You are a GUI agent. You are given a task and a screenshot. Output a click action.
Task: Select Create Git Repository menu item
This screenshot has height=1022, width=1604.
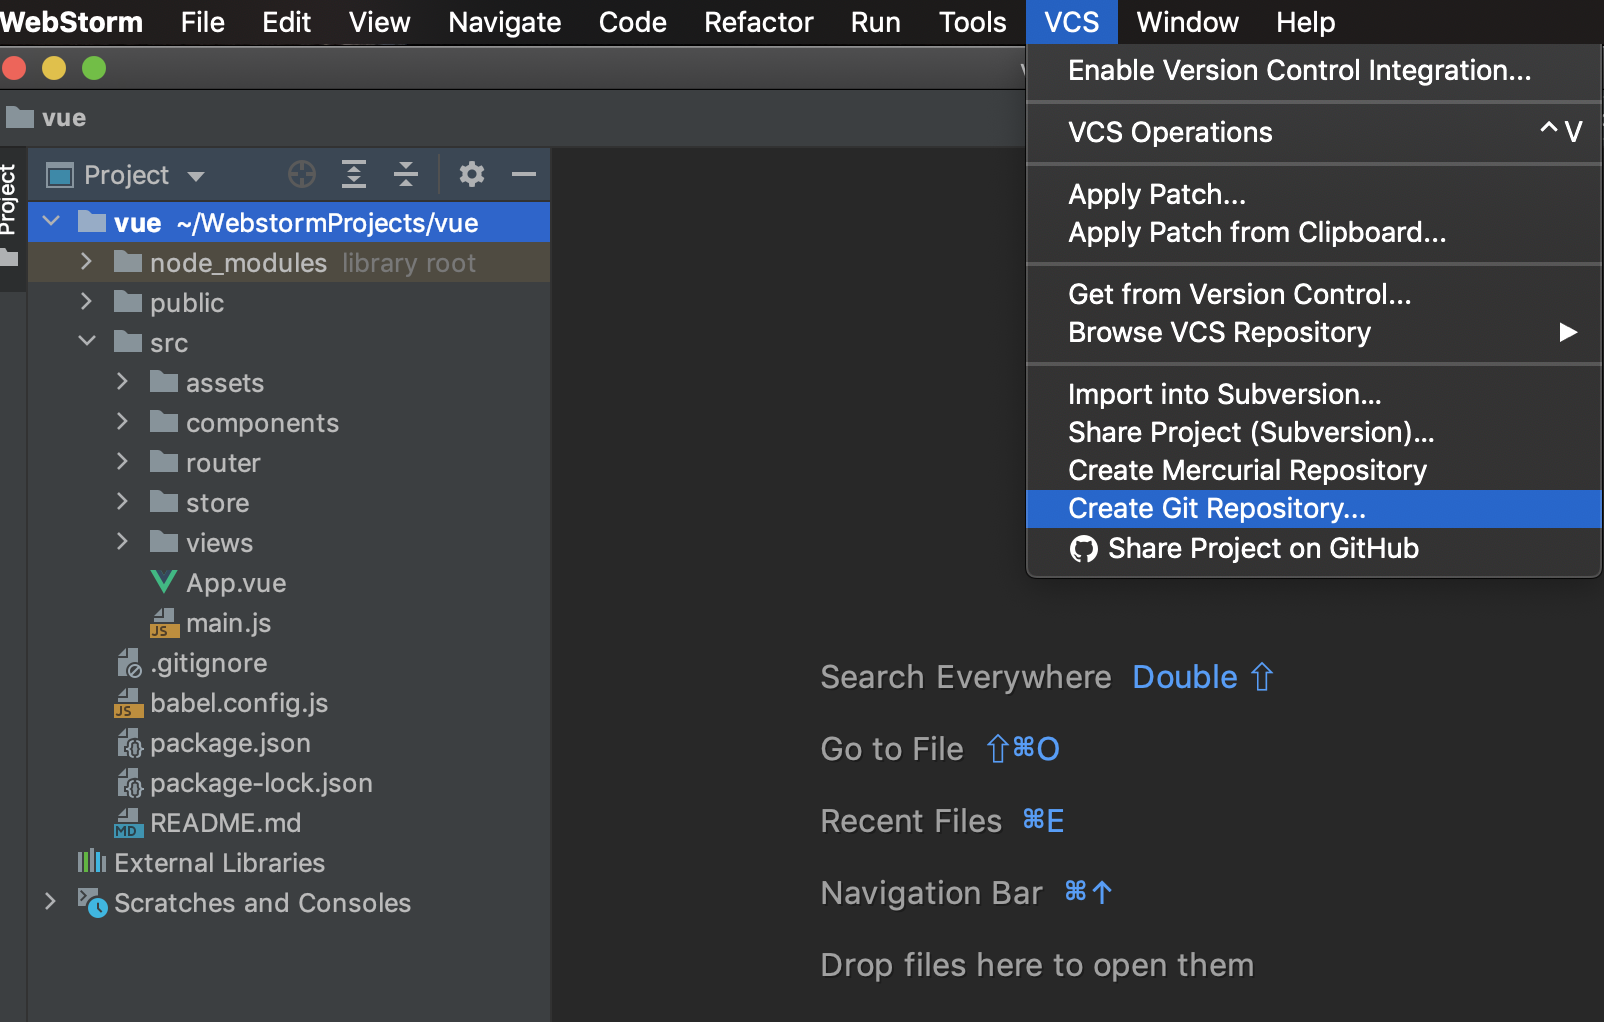(x=1314, y=508)
